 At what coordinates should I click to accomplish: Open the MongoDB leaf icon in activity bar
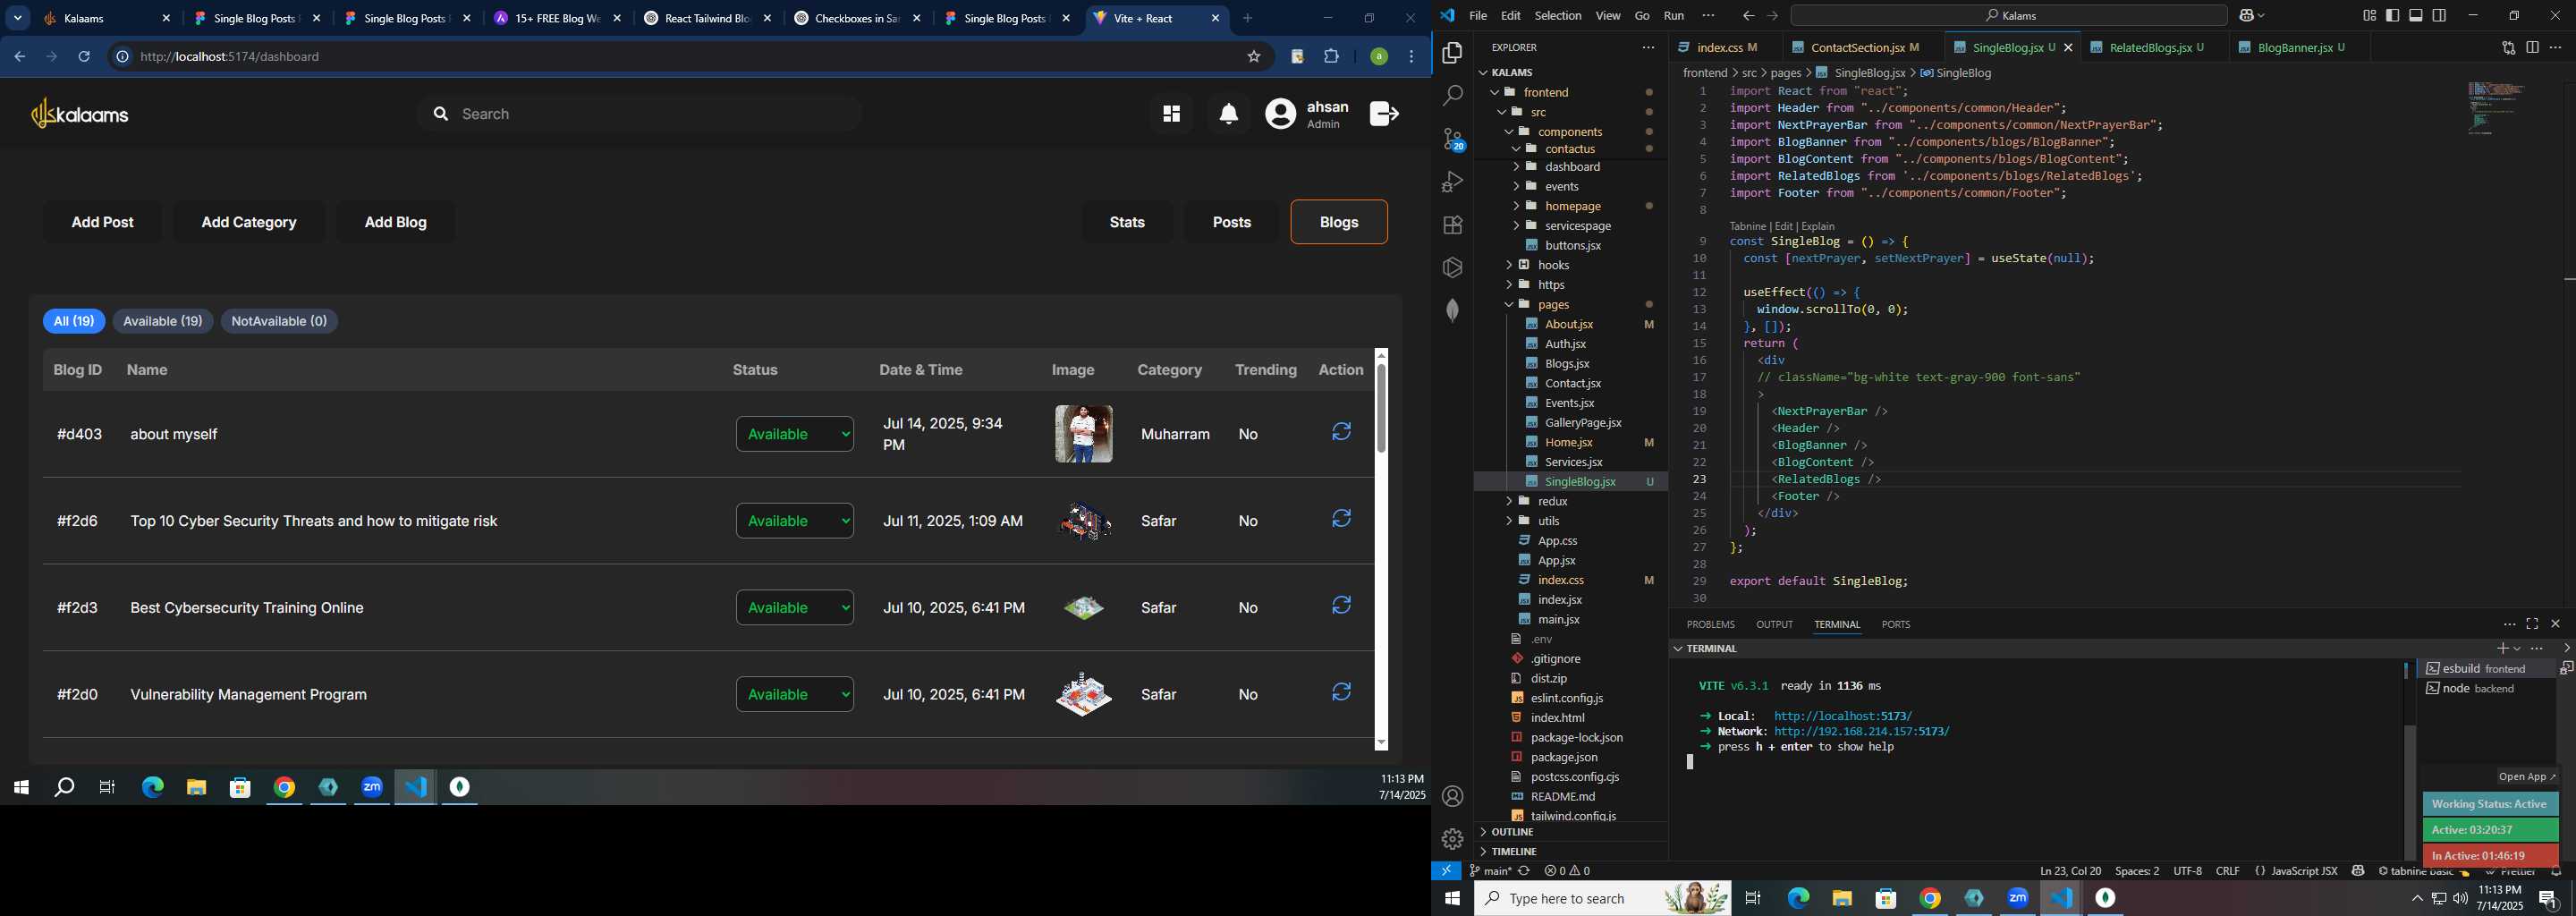pos(1452,311)
